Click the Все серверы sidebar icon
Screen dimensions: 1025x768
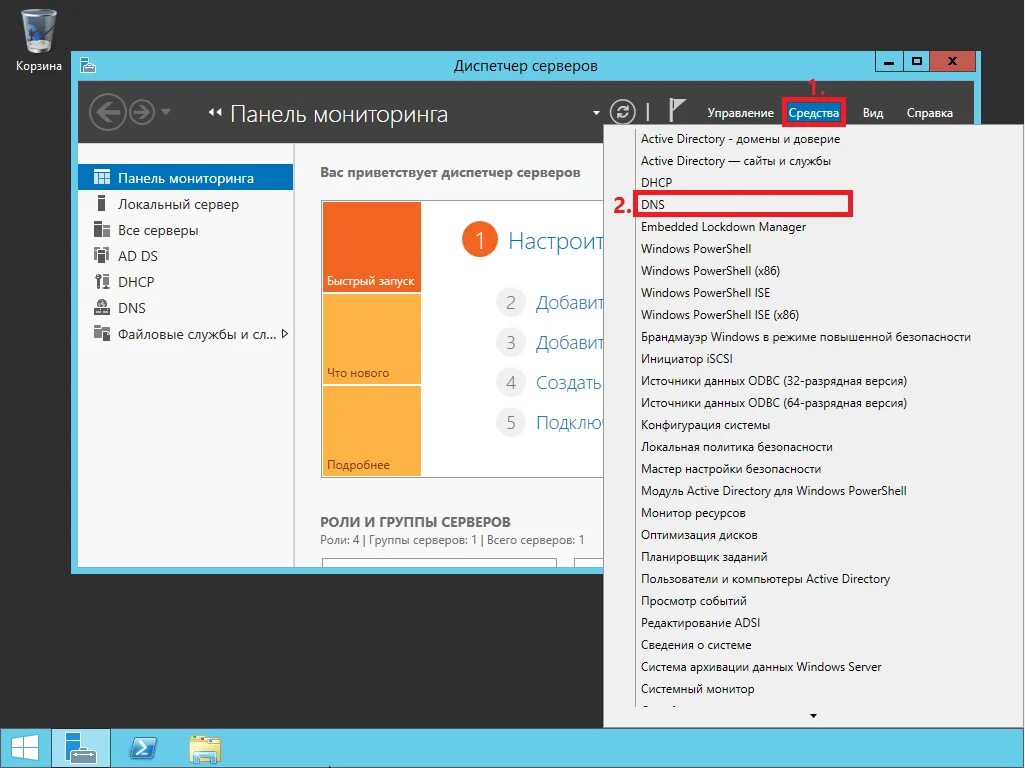click(102, 229)
